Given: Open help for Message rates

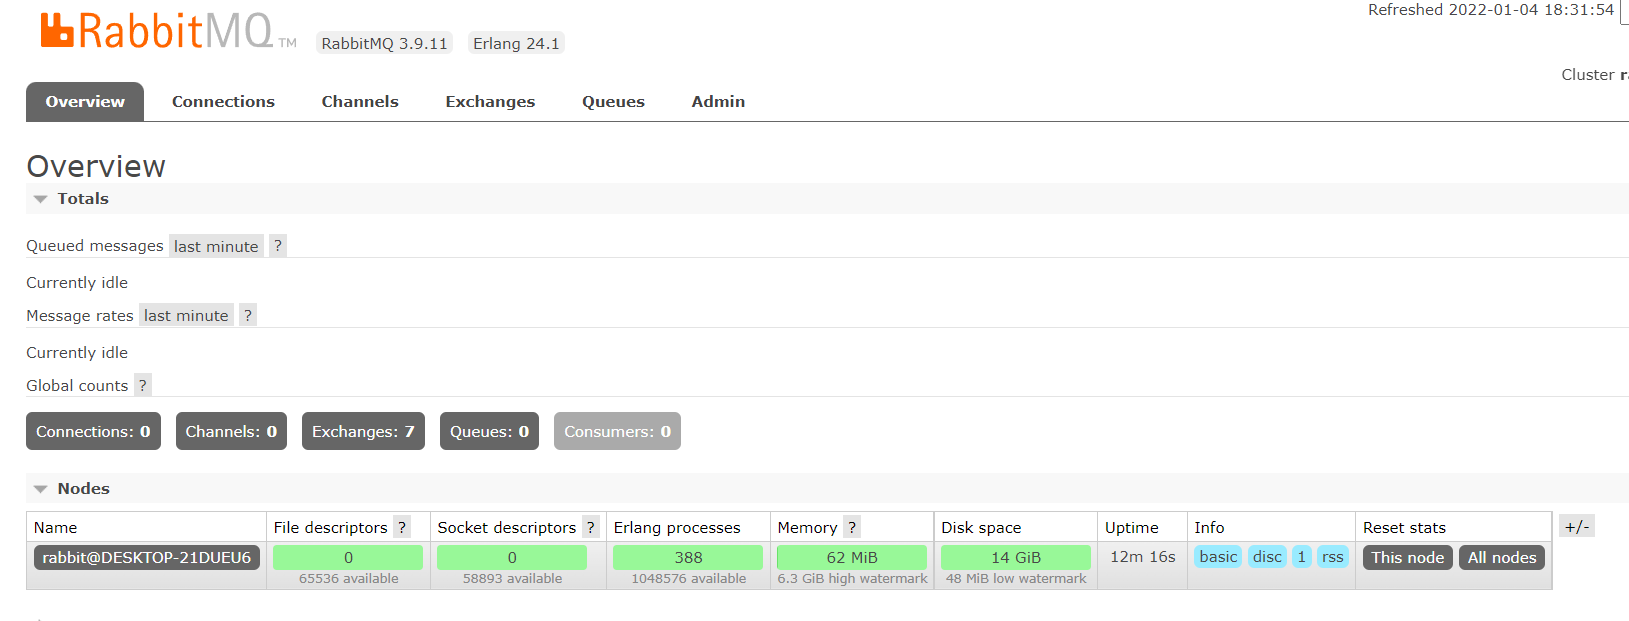Looking at the screenshot, I should click(248, 316).
